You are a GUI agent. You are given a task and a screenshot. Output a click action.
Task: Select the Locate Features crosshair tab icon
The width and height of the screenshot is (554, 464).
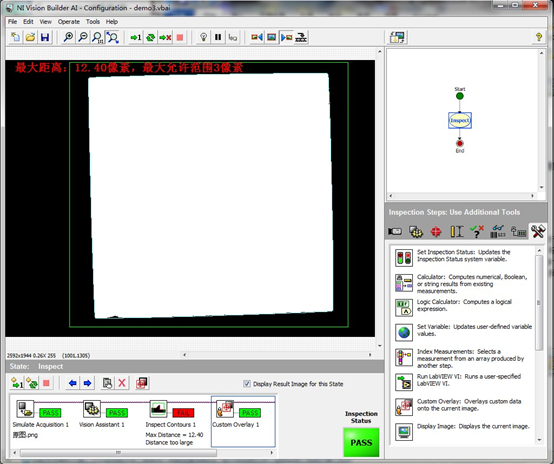click(436, 232)
